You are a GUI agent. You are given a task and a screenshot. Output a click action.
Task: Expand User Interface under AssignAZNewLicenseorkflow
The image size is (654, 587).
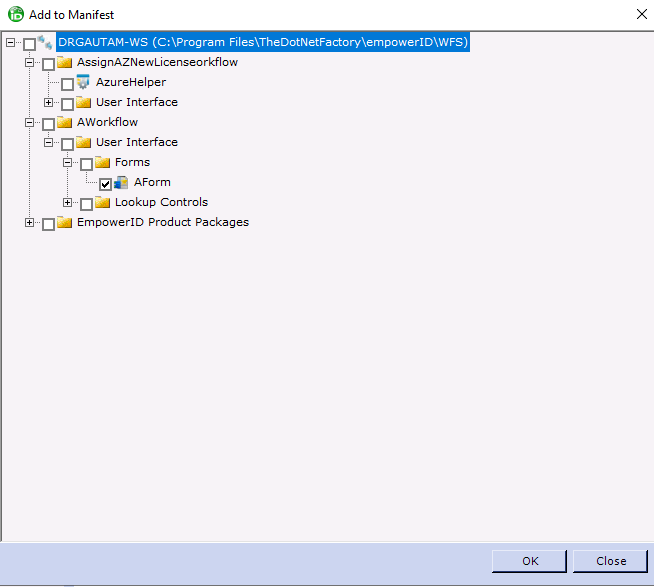click(x=49, y=103)
